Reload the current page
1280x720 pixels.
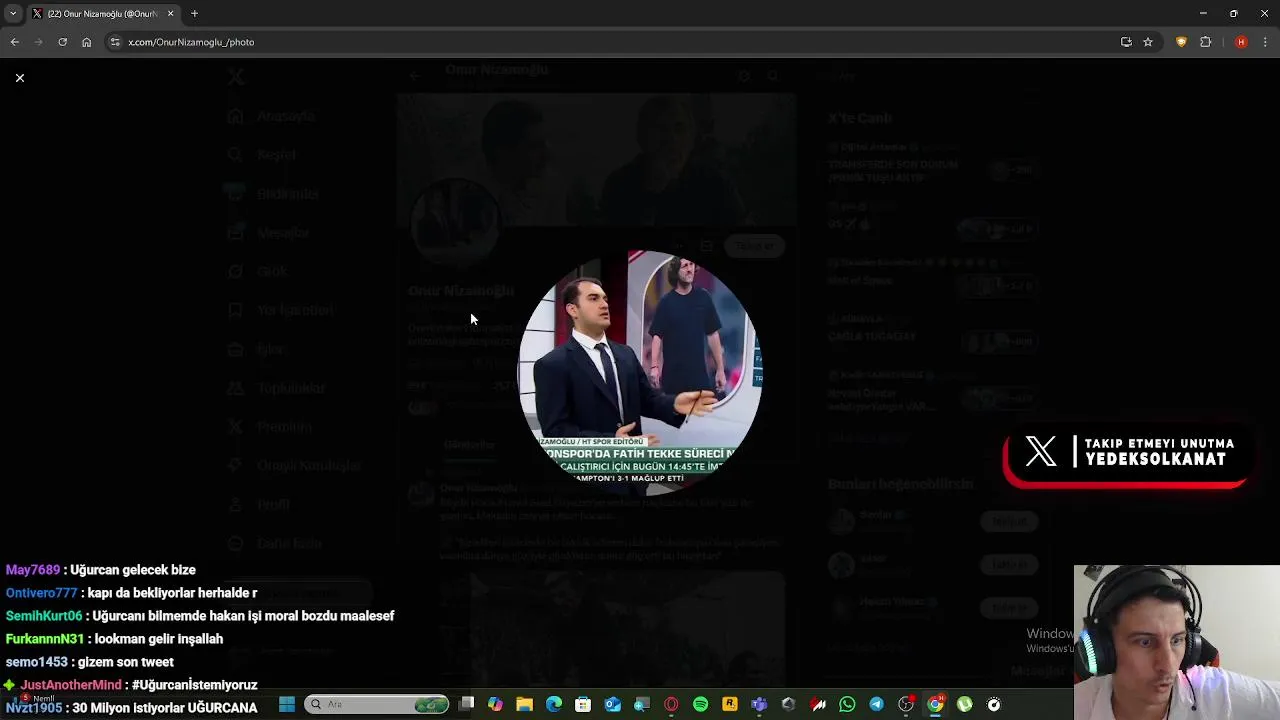click(x=62, y=42)
